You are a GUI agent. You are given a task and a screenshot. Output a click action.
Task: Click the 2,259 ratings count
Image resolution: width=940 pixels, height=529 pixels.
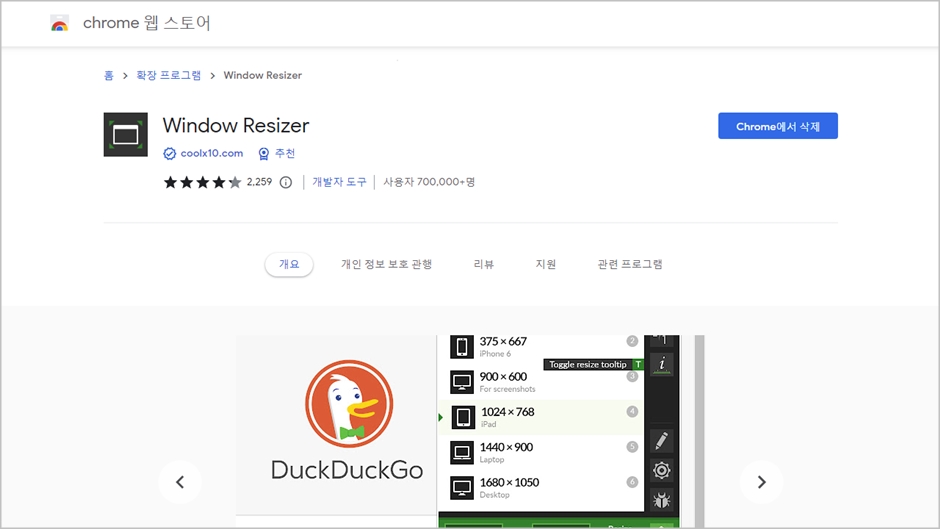(259, 182)
